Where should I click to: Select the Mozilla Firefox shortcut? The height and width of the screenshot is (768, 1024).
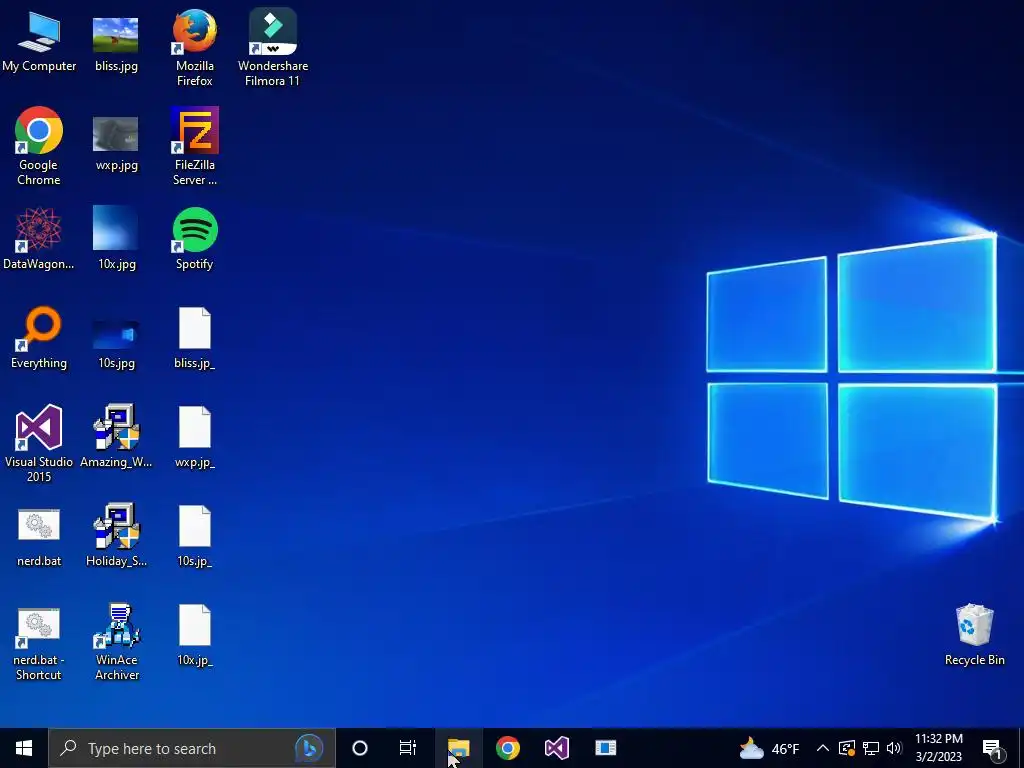(195, 48)
